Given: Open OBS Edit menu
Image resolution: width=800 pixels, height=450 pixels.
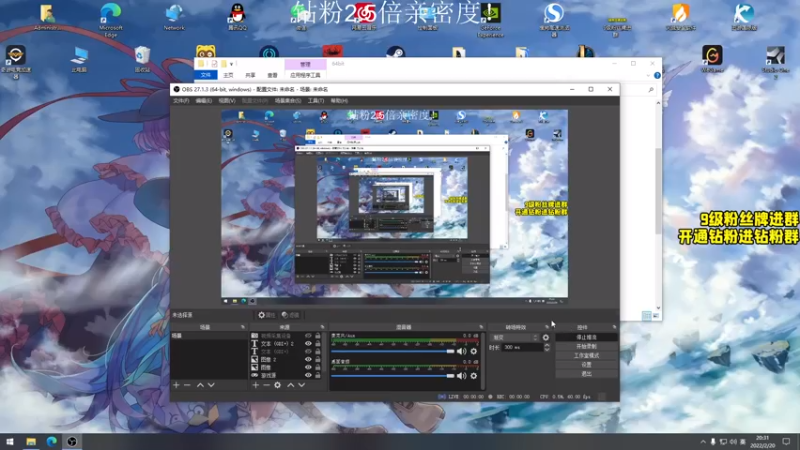Looking at the screenshot, I should point(204,101).
